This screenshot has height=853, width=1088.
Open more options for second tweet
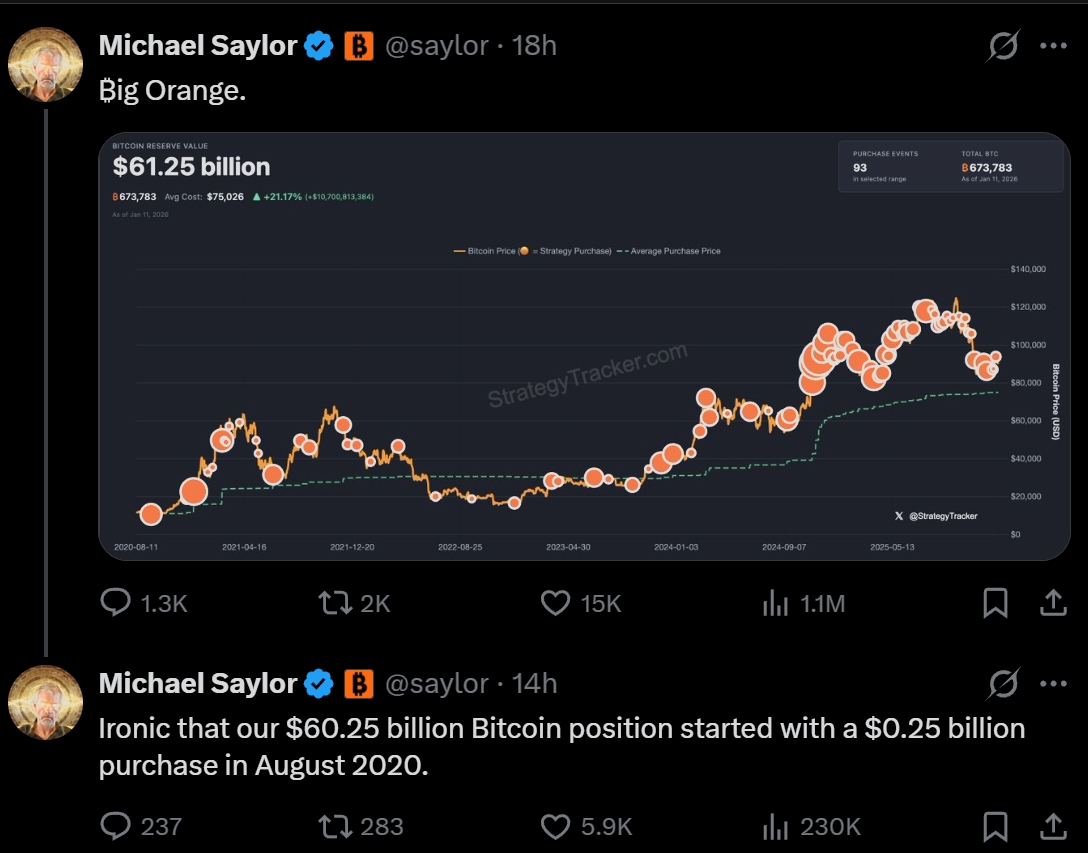1053,684
